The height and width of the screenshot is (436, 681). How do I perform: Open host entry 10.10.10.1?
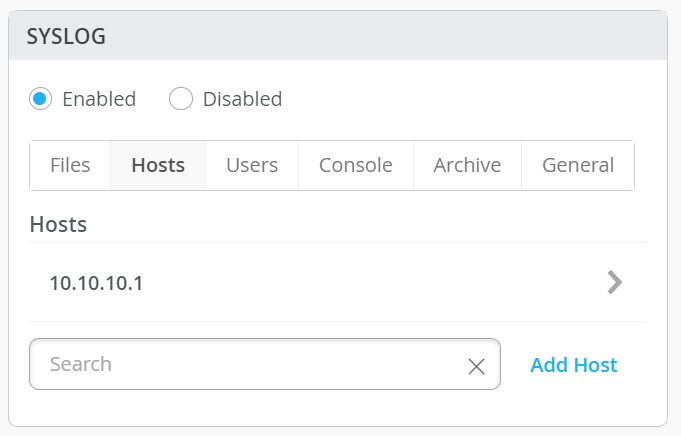click(x=96, y=283)
